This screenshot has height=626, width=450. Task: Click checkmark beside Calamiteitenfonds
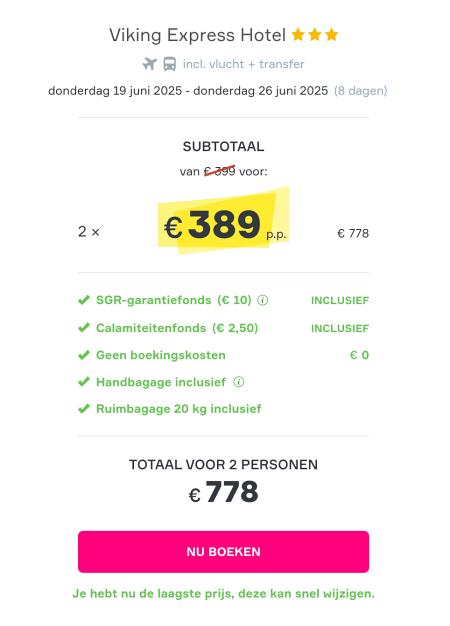pyautogui.click(x=84, y=328)
